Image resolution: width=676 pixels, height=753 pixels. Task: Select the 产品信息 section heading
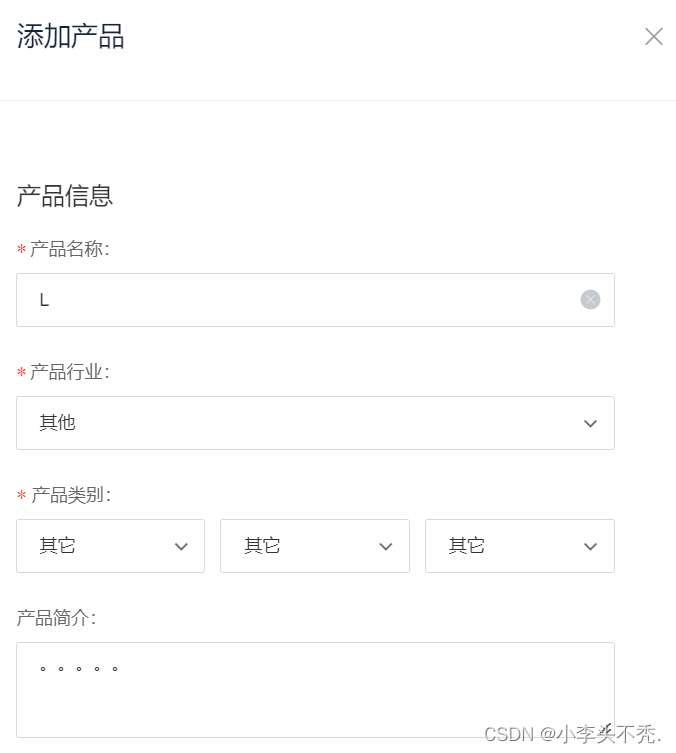65,196
